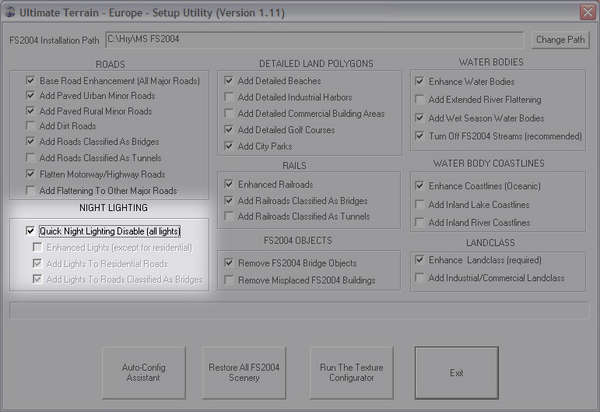Image resolution: width=600 pixels, height=412 pixels.
Task: Uncheck Add Detailed Beaches
Action: (x=229, y=81)
